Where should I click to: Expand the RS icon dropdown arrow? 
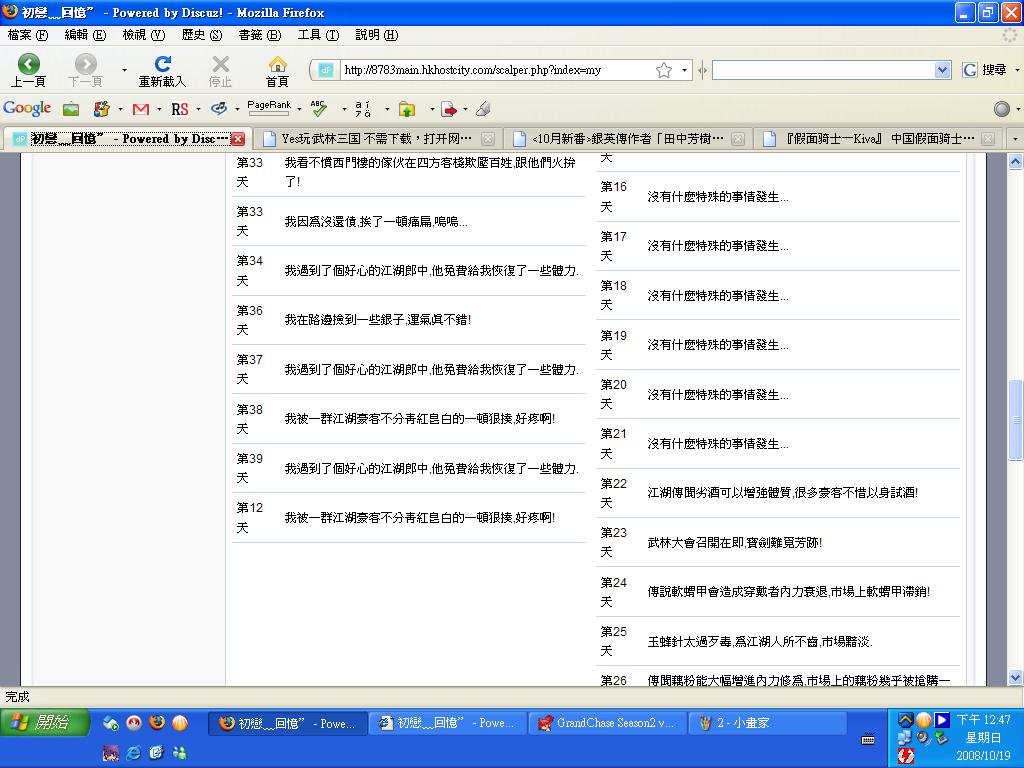pyautogui.click(x=198, y=109)
